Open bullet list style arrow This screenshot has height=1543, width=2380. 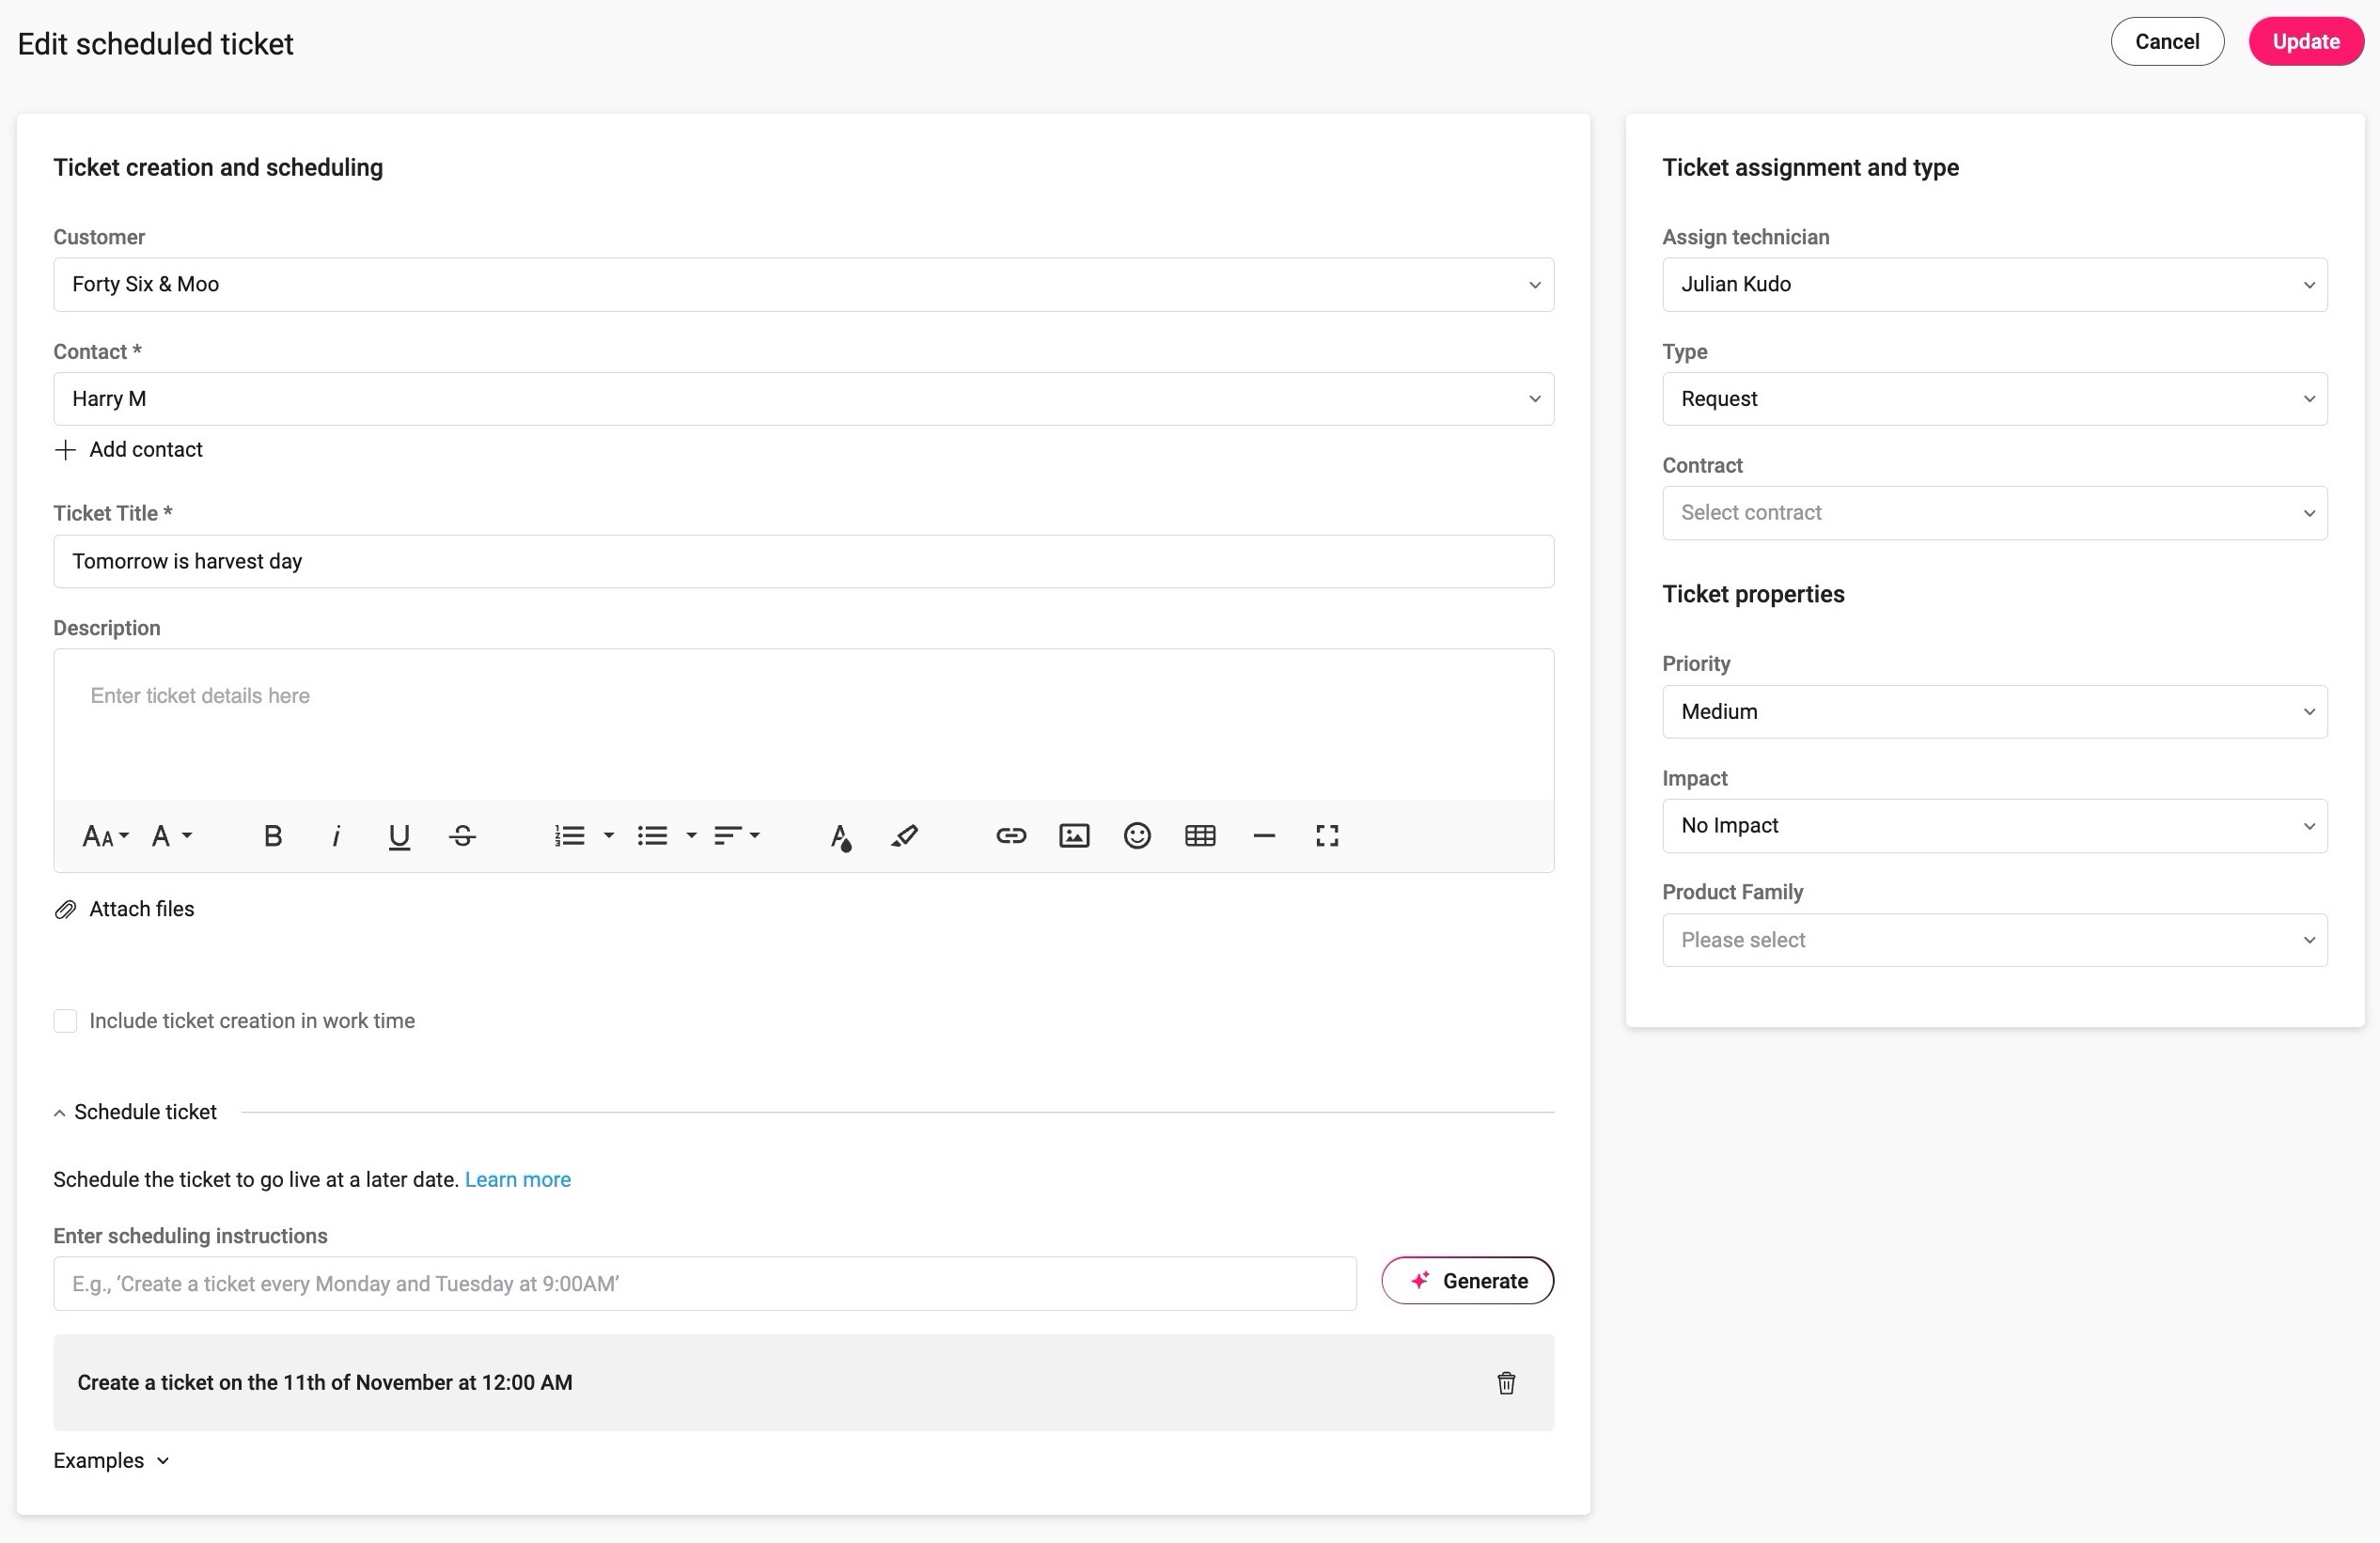click(691, 836)
